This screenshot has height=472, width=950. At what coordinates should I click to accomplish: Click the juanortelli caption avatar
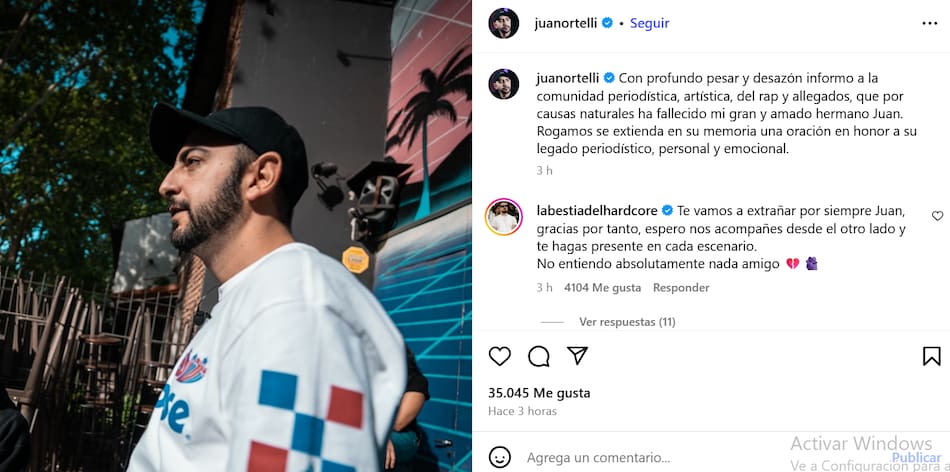503,84
